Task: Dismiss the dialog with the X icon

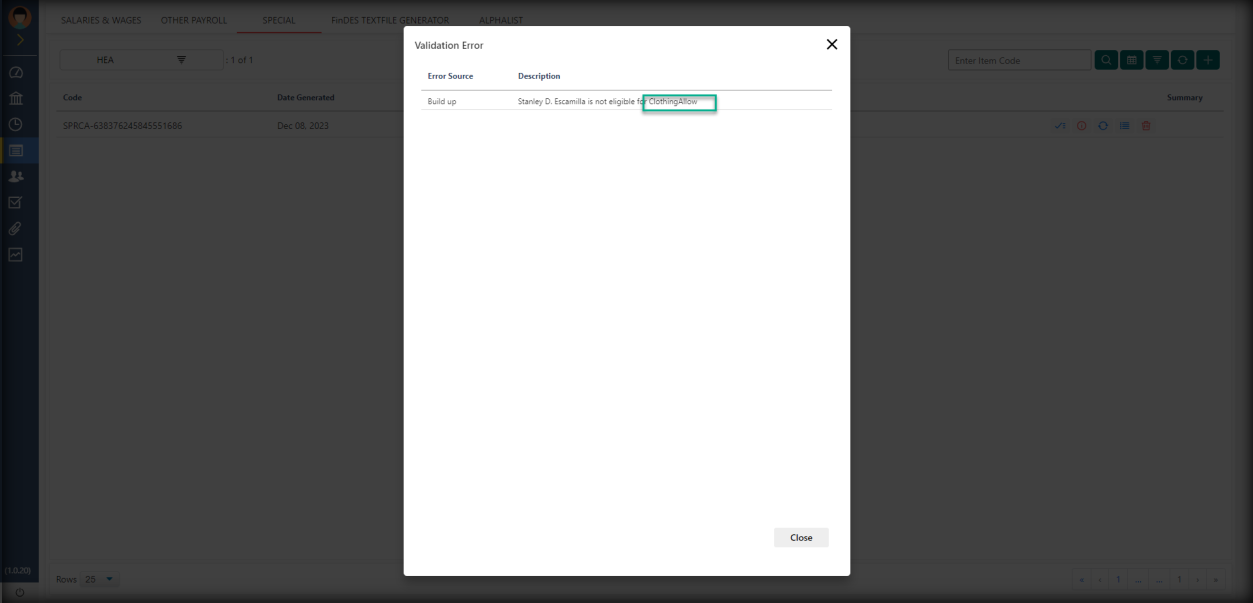Action: [x=831, y=45]
